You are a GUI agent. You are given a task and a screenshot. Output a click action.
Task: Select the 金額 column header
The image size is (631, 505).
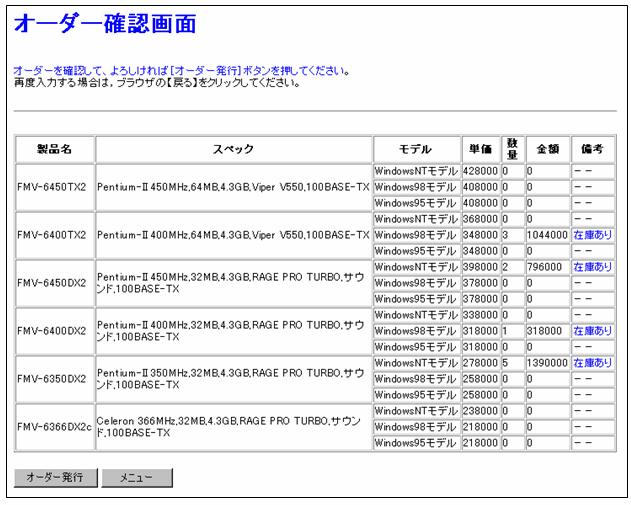548,149
